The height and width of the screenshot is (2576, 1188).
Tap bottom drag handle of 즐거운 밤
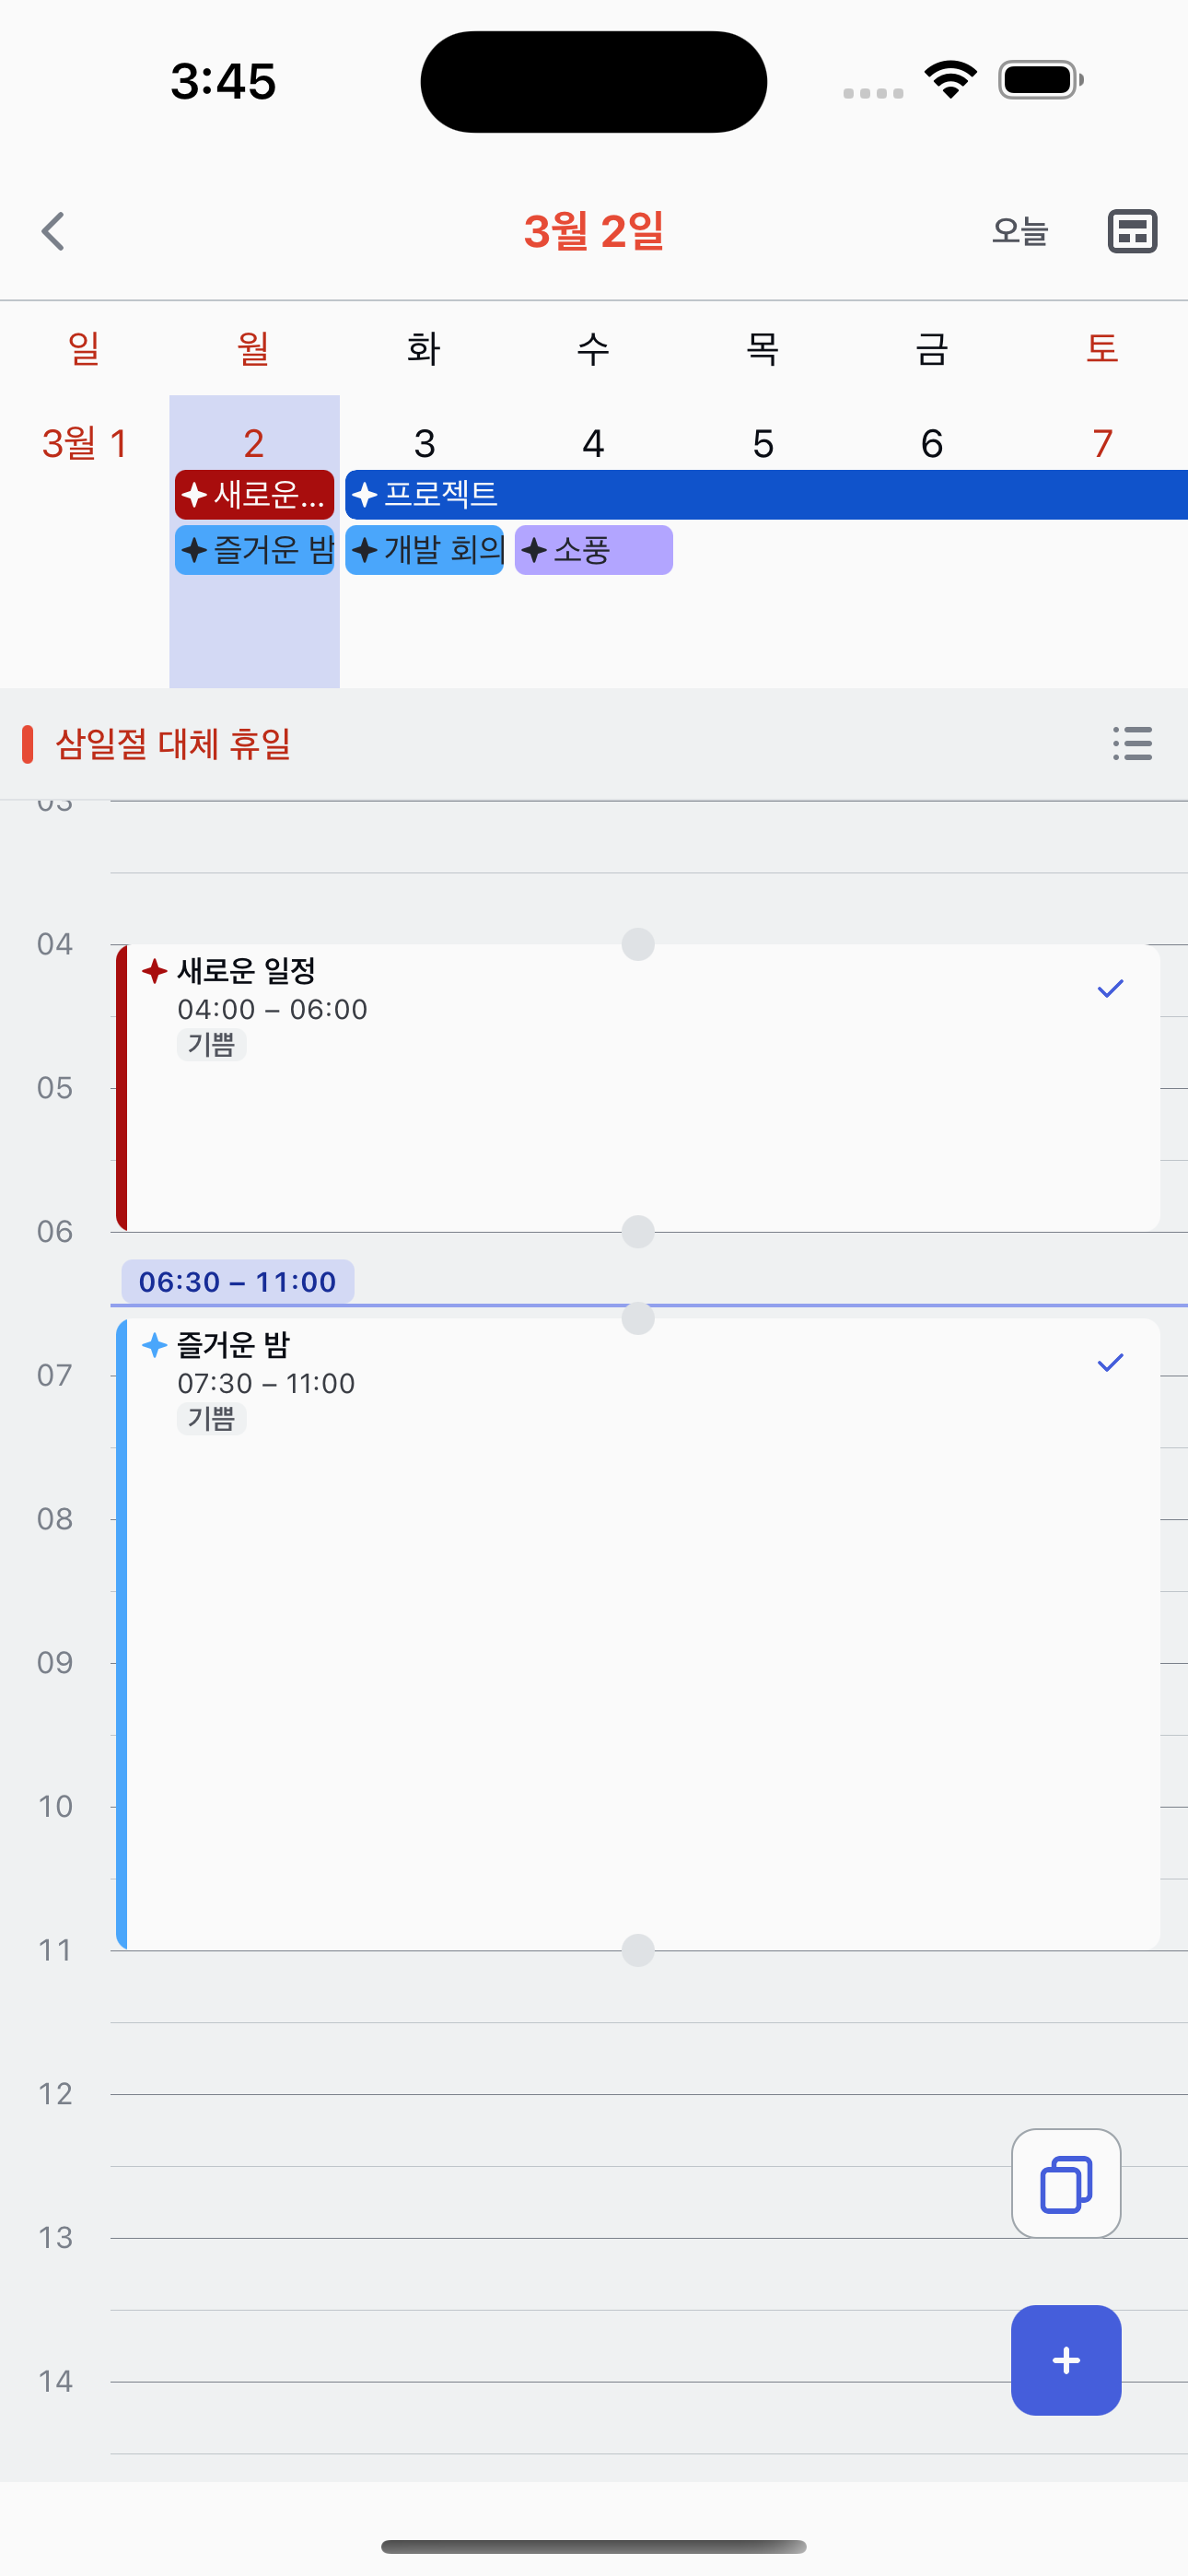(x=637, y=1951)
